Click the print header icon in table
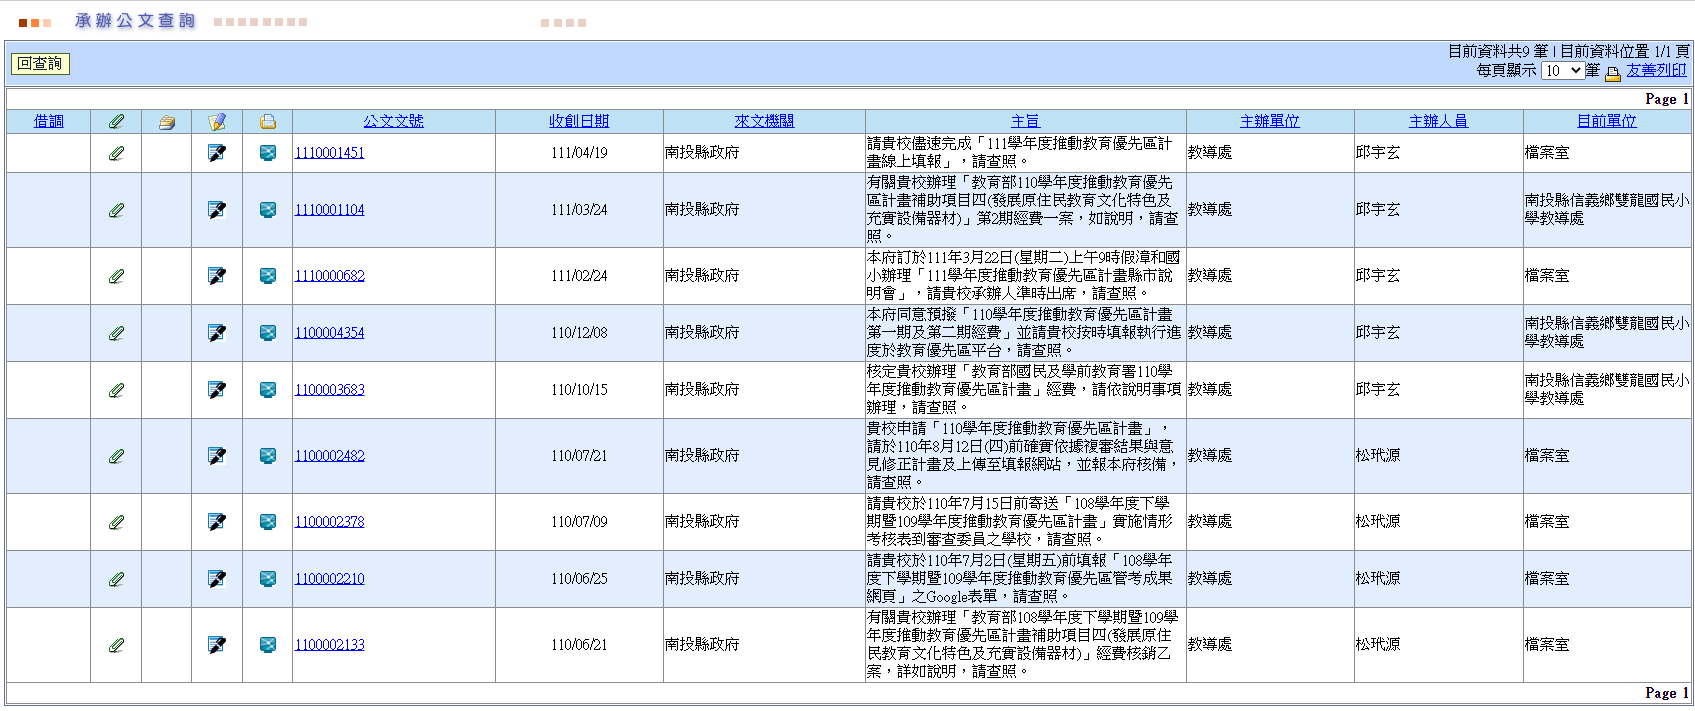This screenshot has height=711, width=1695. tap(267, 122)
